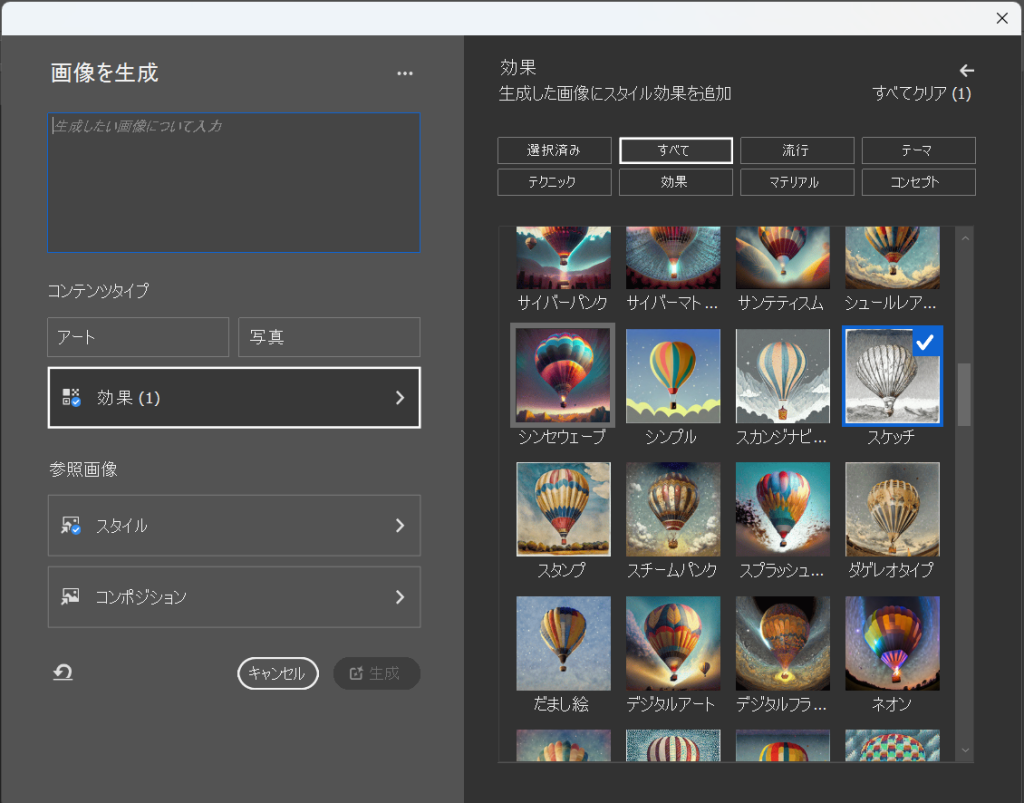Expand the スタイル row chevron
The width and height of the screenshot is (1024, 803).
(x=400, y=525)
